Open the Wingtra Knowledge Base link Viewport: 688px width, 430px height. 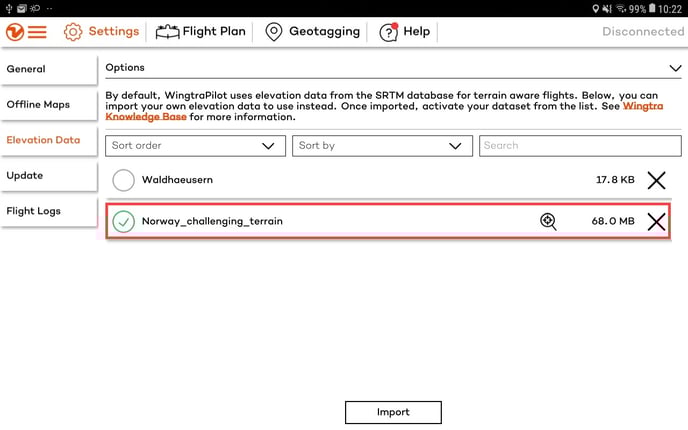click(x=650, y=106)
